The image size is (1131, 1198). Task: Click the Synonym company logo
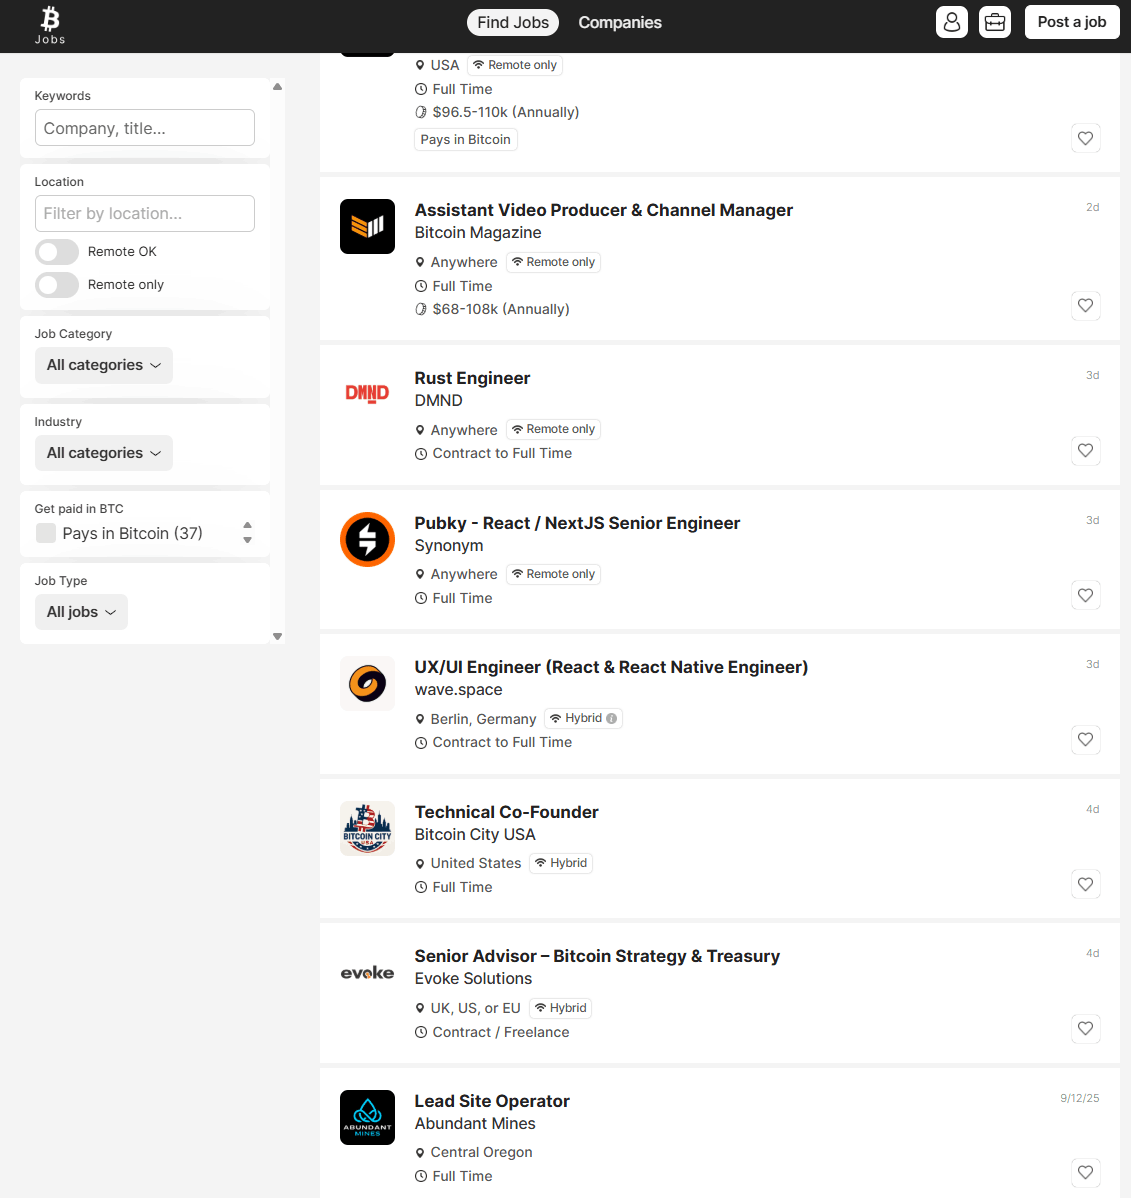tap(367, 539)
